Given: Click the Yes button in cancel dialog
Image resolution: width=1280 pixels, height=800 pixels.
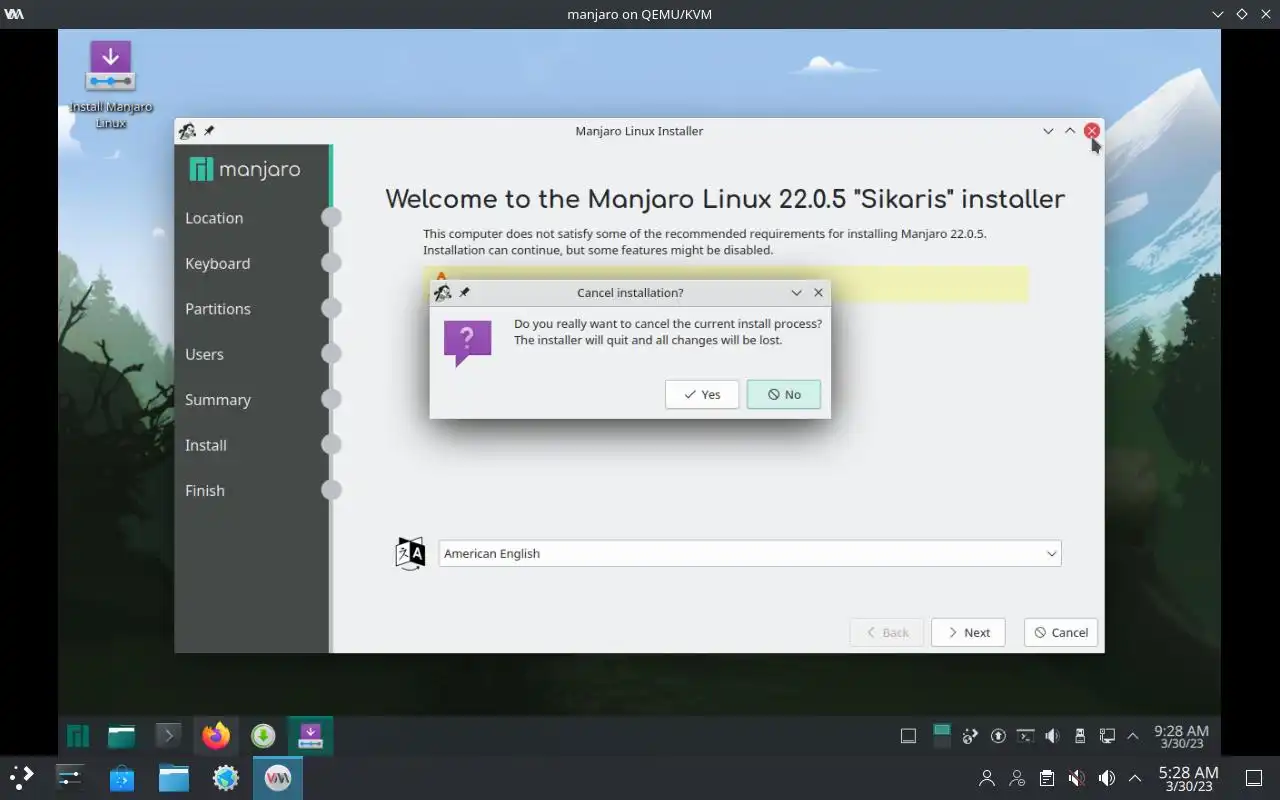Looking at the screenshot, I should point(702,394).
